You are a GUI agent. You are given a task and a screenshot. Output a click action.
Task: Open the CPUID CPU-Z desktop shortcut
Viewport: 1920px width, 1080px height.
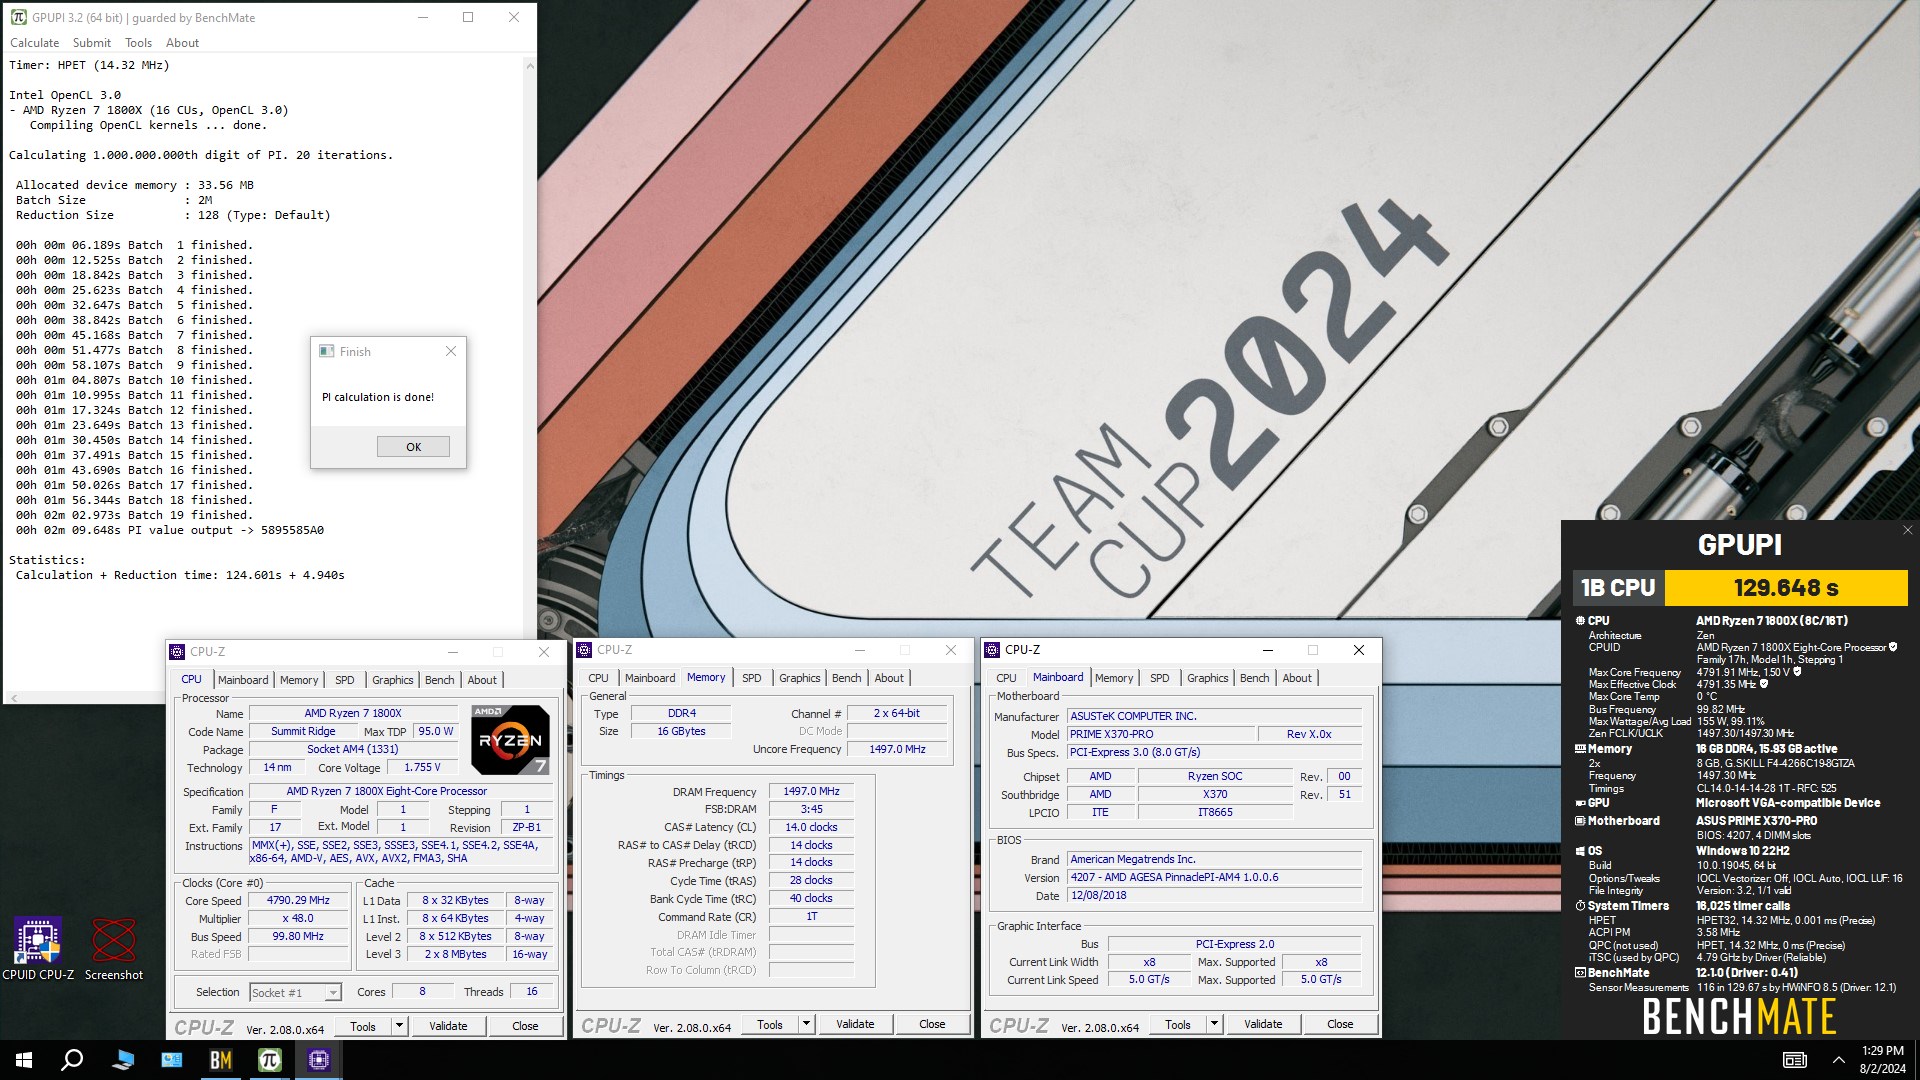(38, 949)
